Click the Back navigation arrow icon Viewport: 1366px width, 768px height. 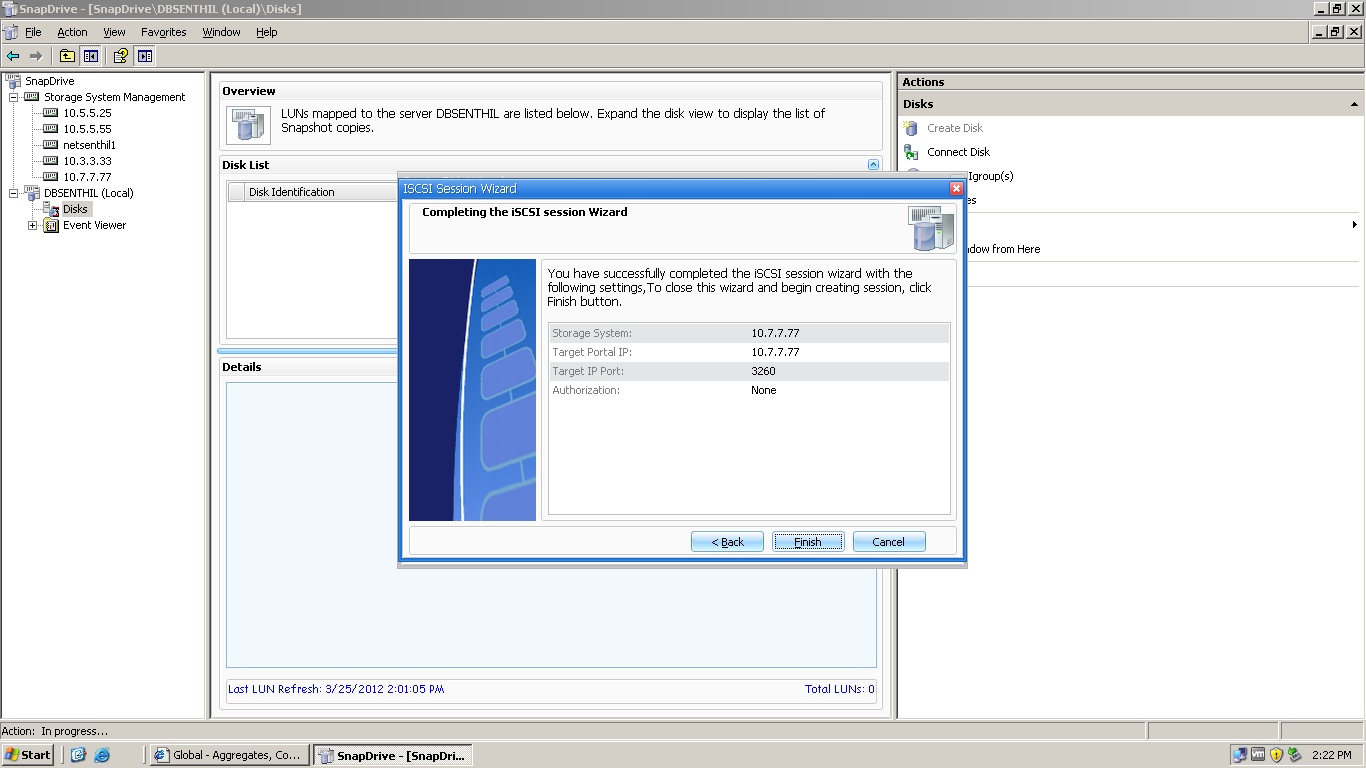pyautogui.click(x=13, y=56)
